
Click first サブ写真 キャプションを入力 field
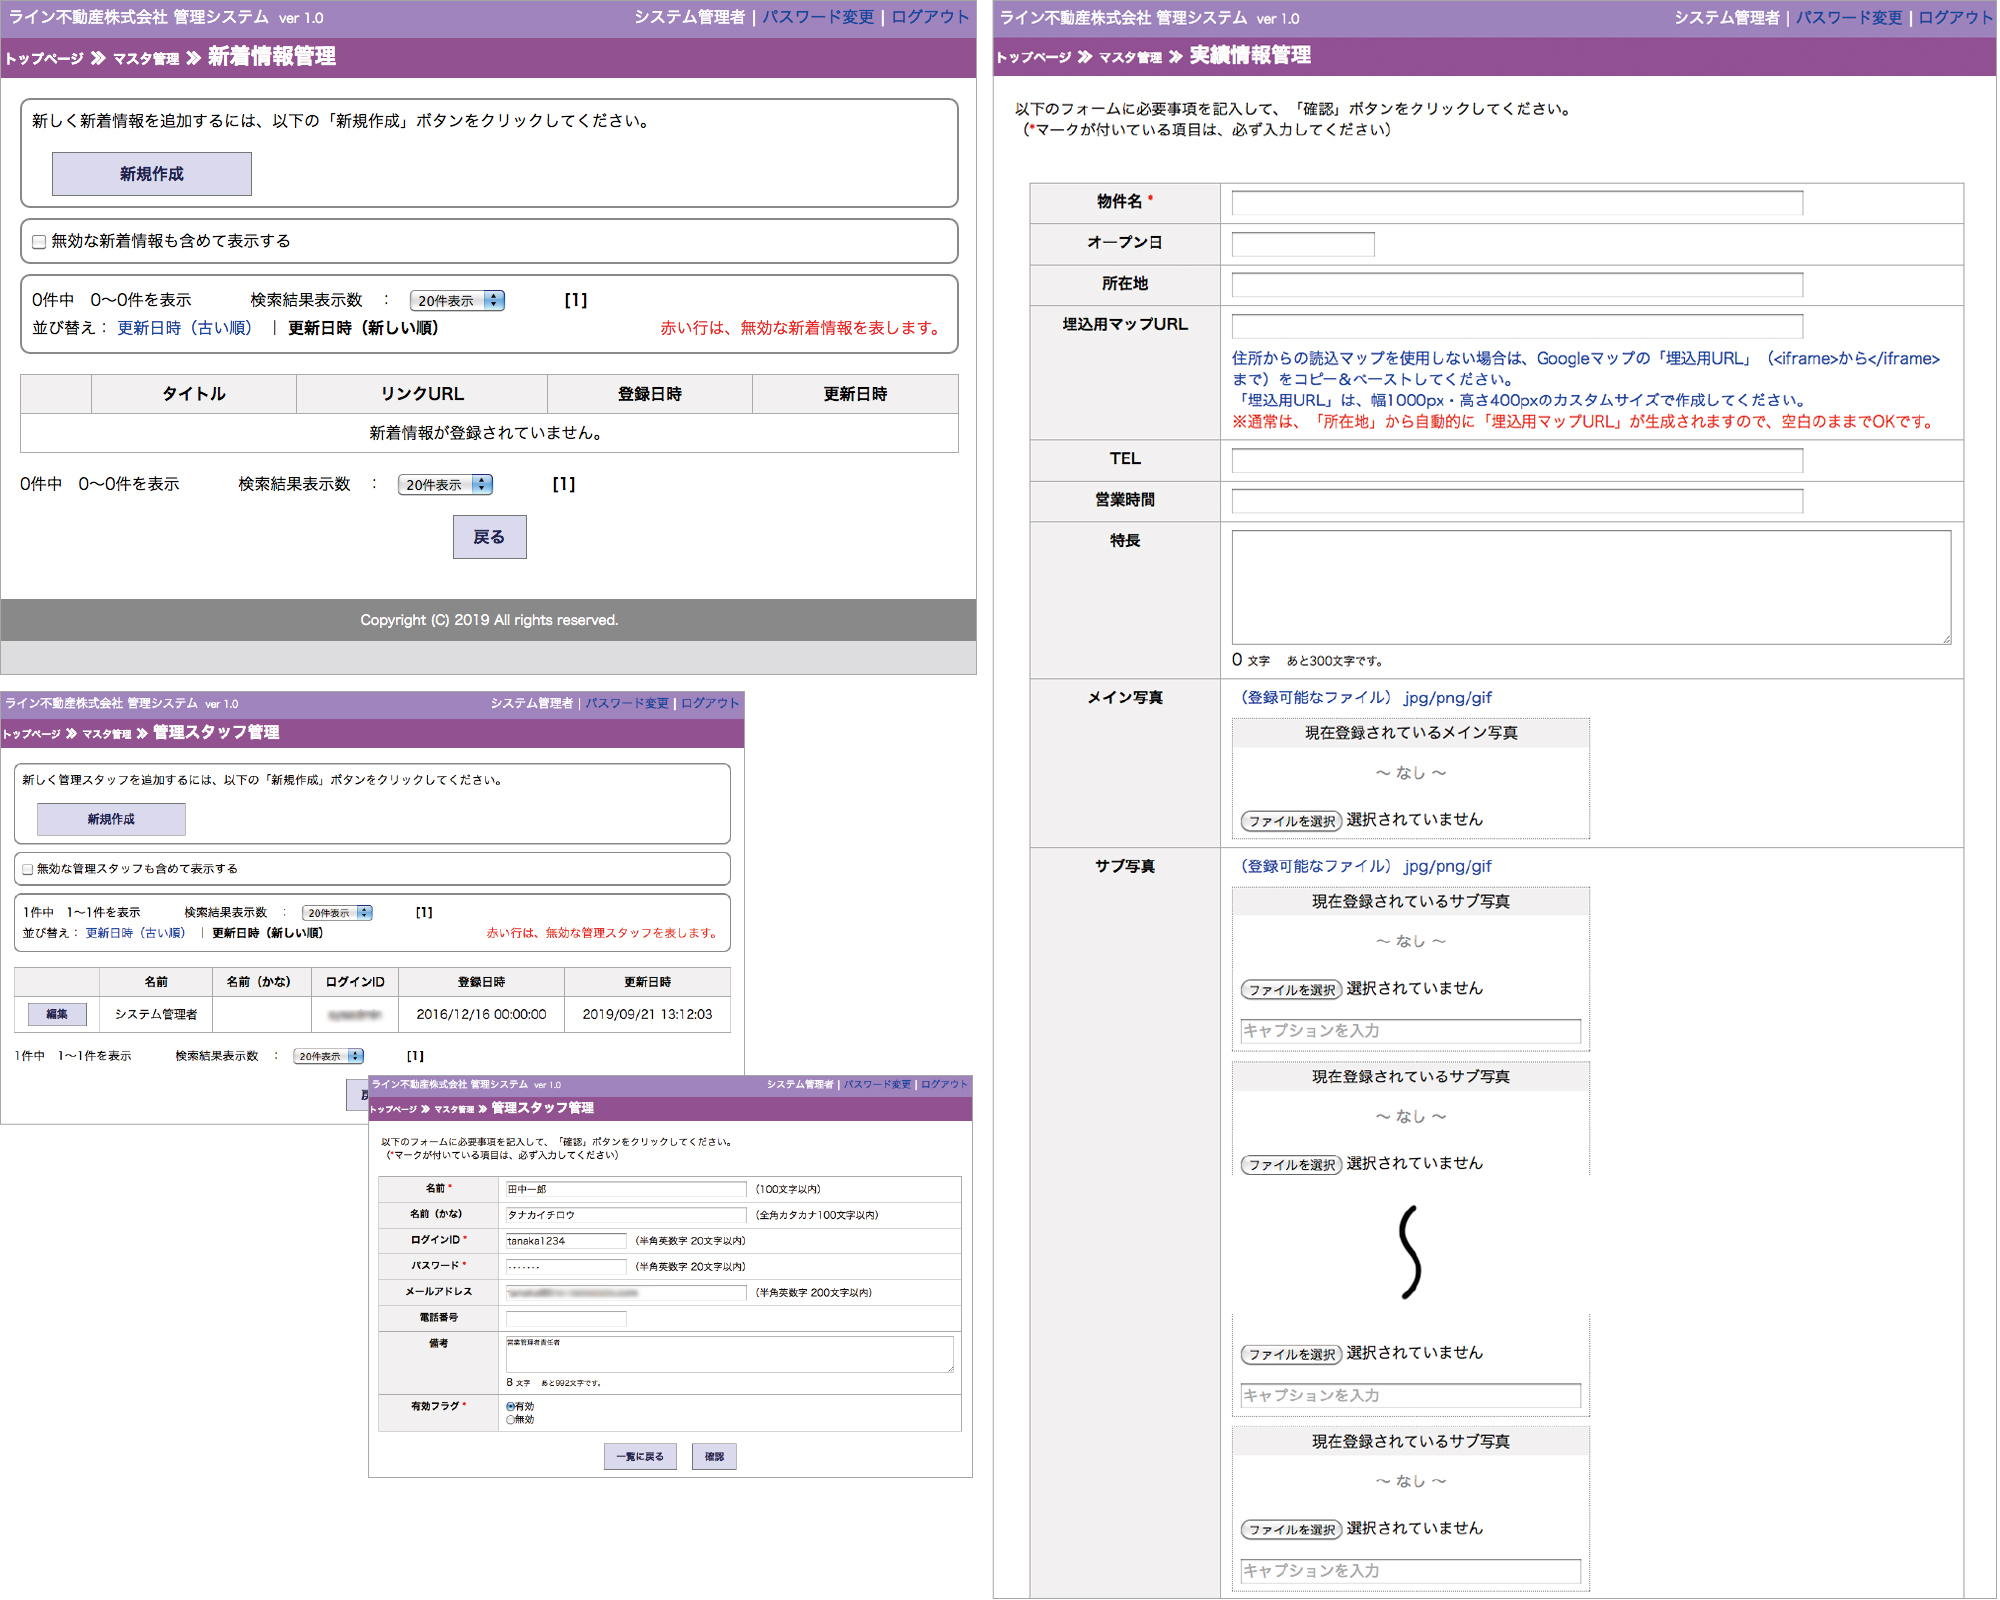(x=1410, y=1031)
